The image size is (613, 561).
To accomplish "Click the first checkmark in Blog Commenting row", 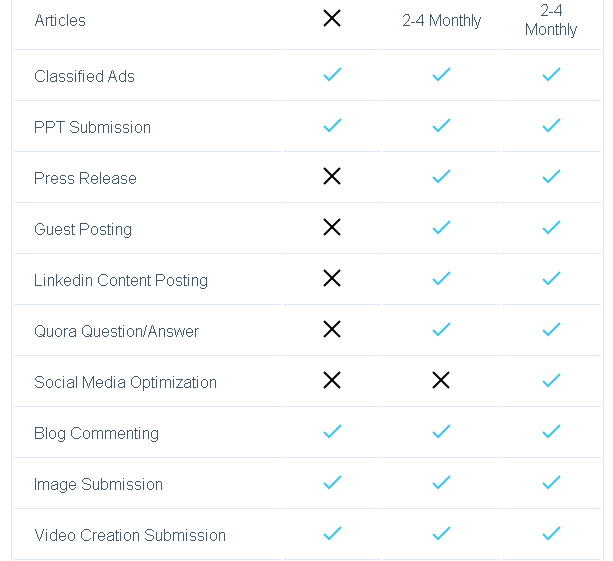I will (332, 432).
